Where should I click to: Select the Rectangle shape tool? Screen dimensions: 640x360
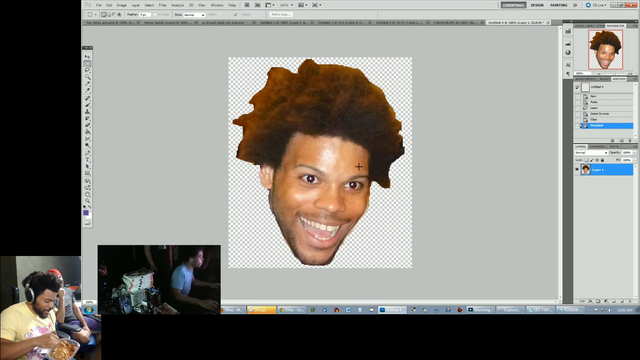[87, 173]
